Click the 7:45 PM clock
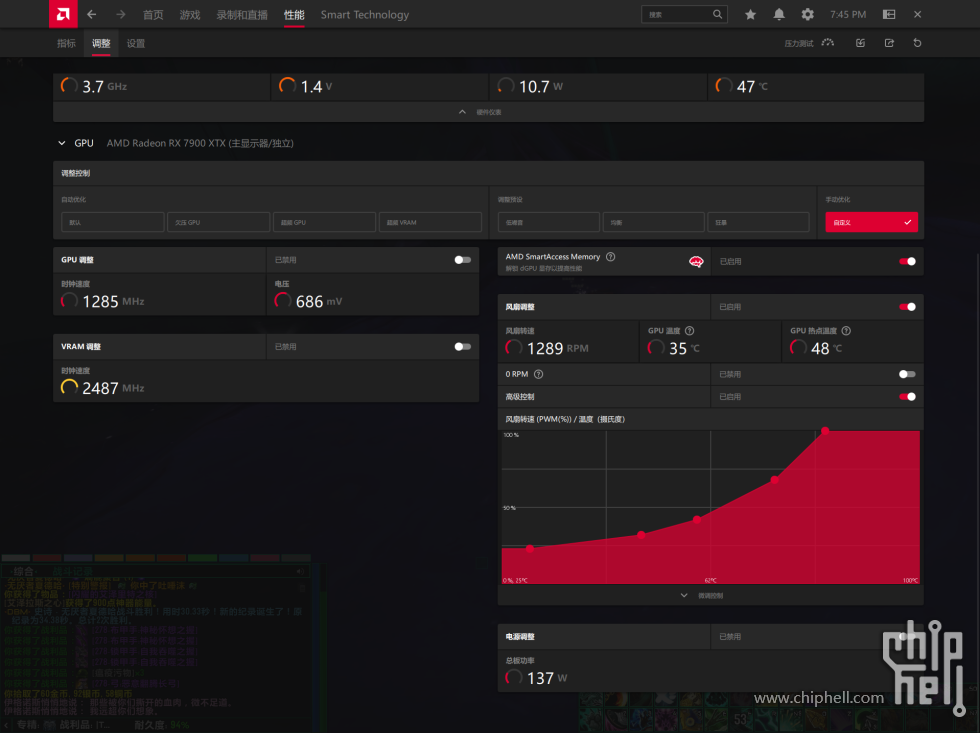Viewport: 980px width, 733px height. coord(848,14)
